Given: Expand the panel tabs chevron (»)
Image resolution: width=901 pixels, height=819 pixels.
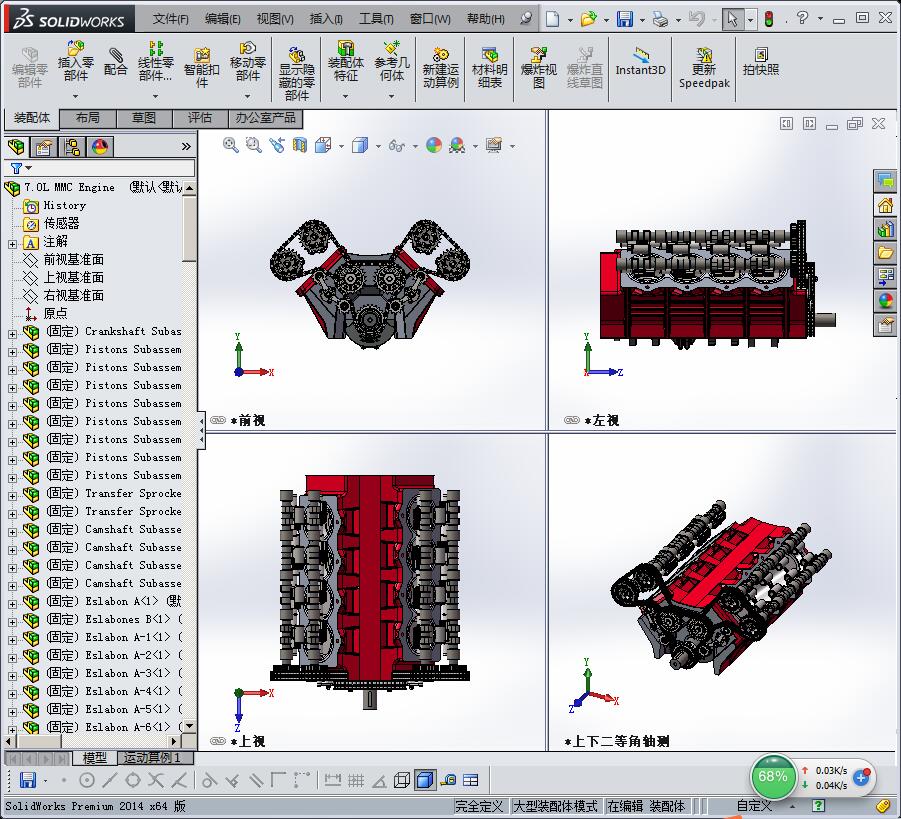Looking at the screenshot, I should (186, 147).
